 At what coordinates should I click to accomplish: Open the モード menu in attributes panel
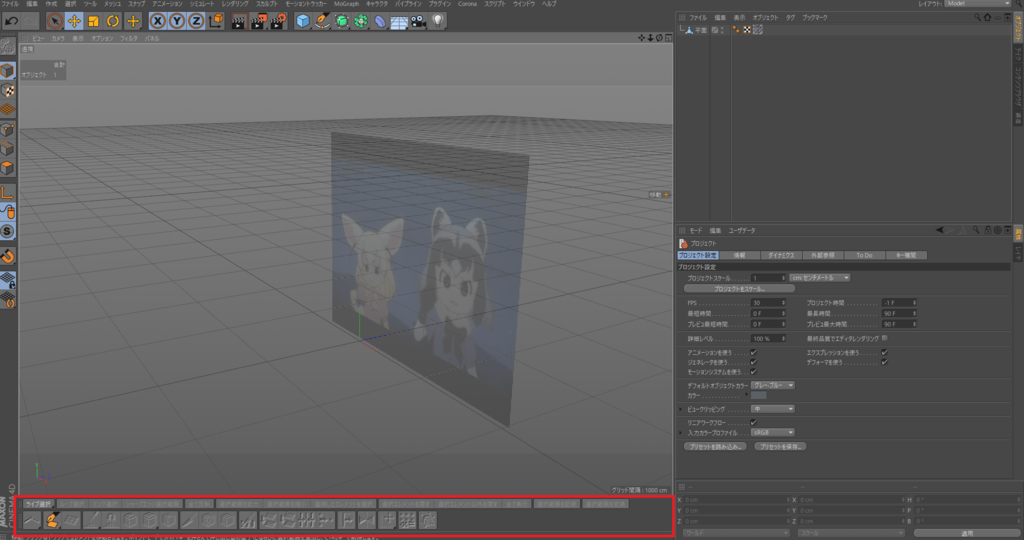696,230
